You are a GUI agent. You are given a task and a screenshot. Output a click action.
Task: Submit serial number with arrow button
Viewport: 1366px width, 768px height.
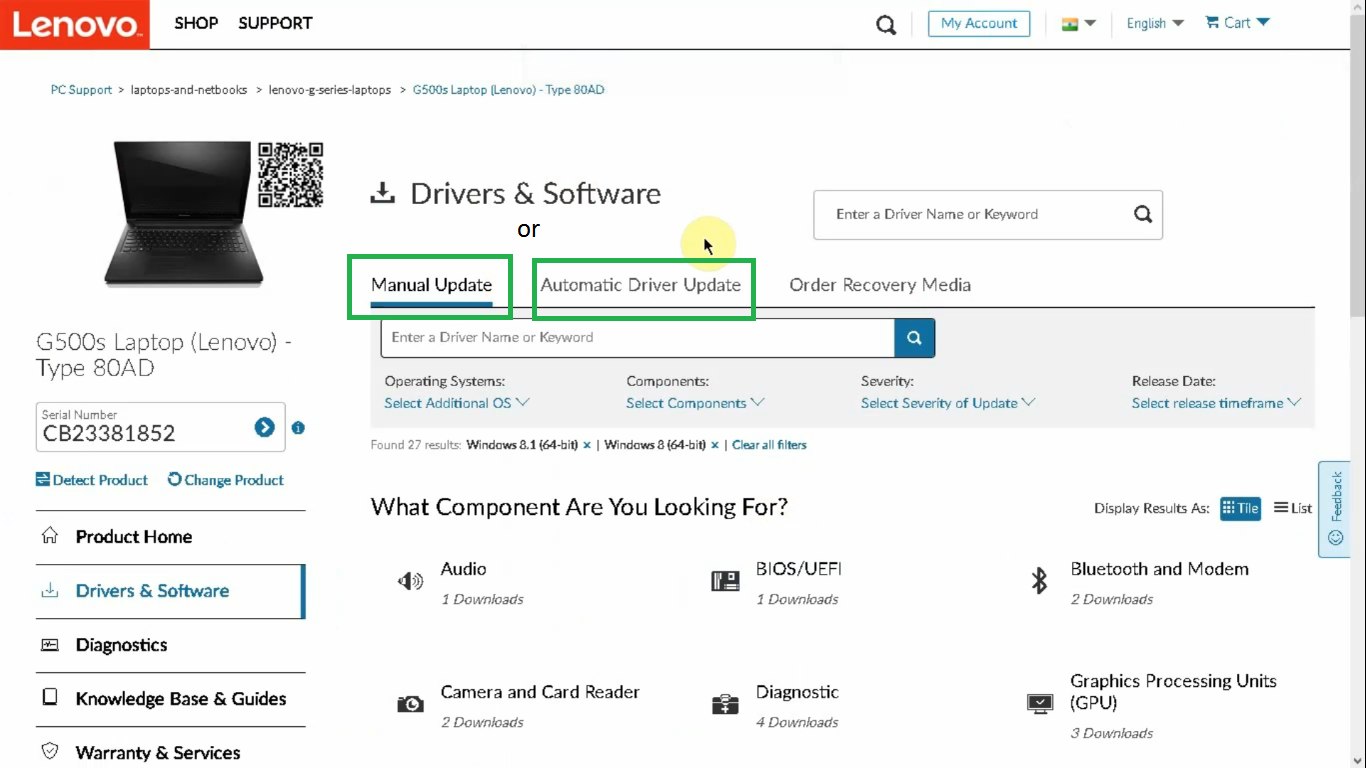264,428
